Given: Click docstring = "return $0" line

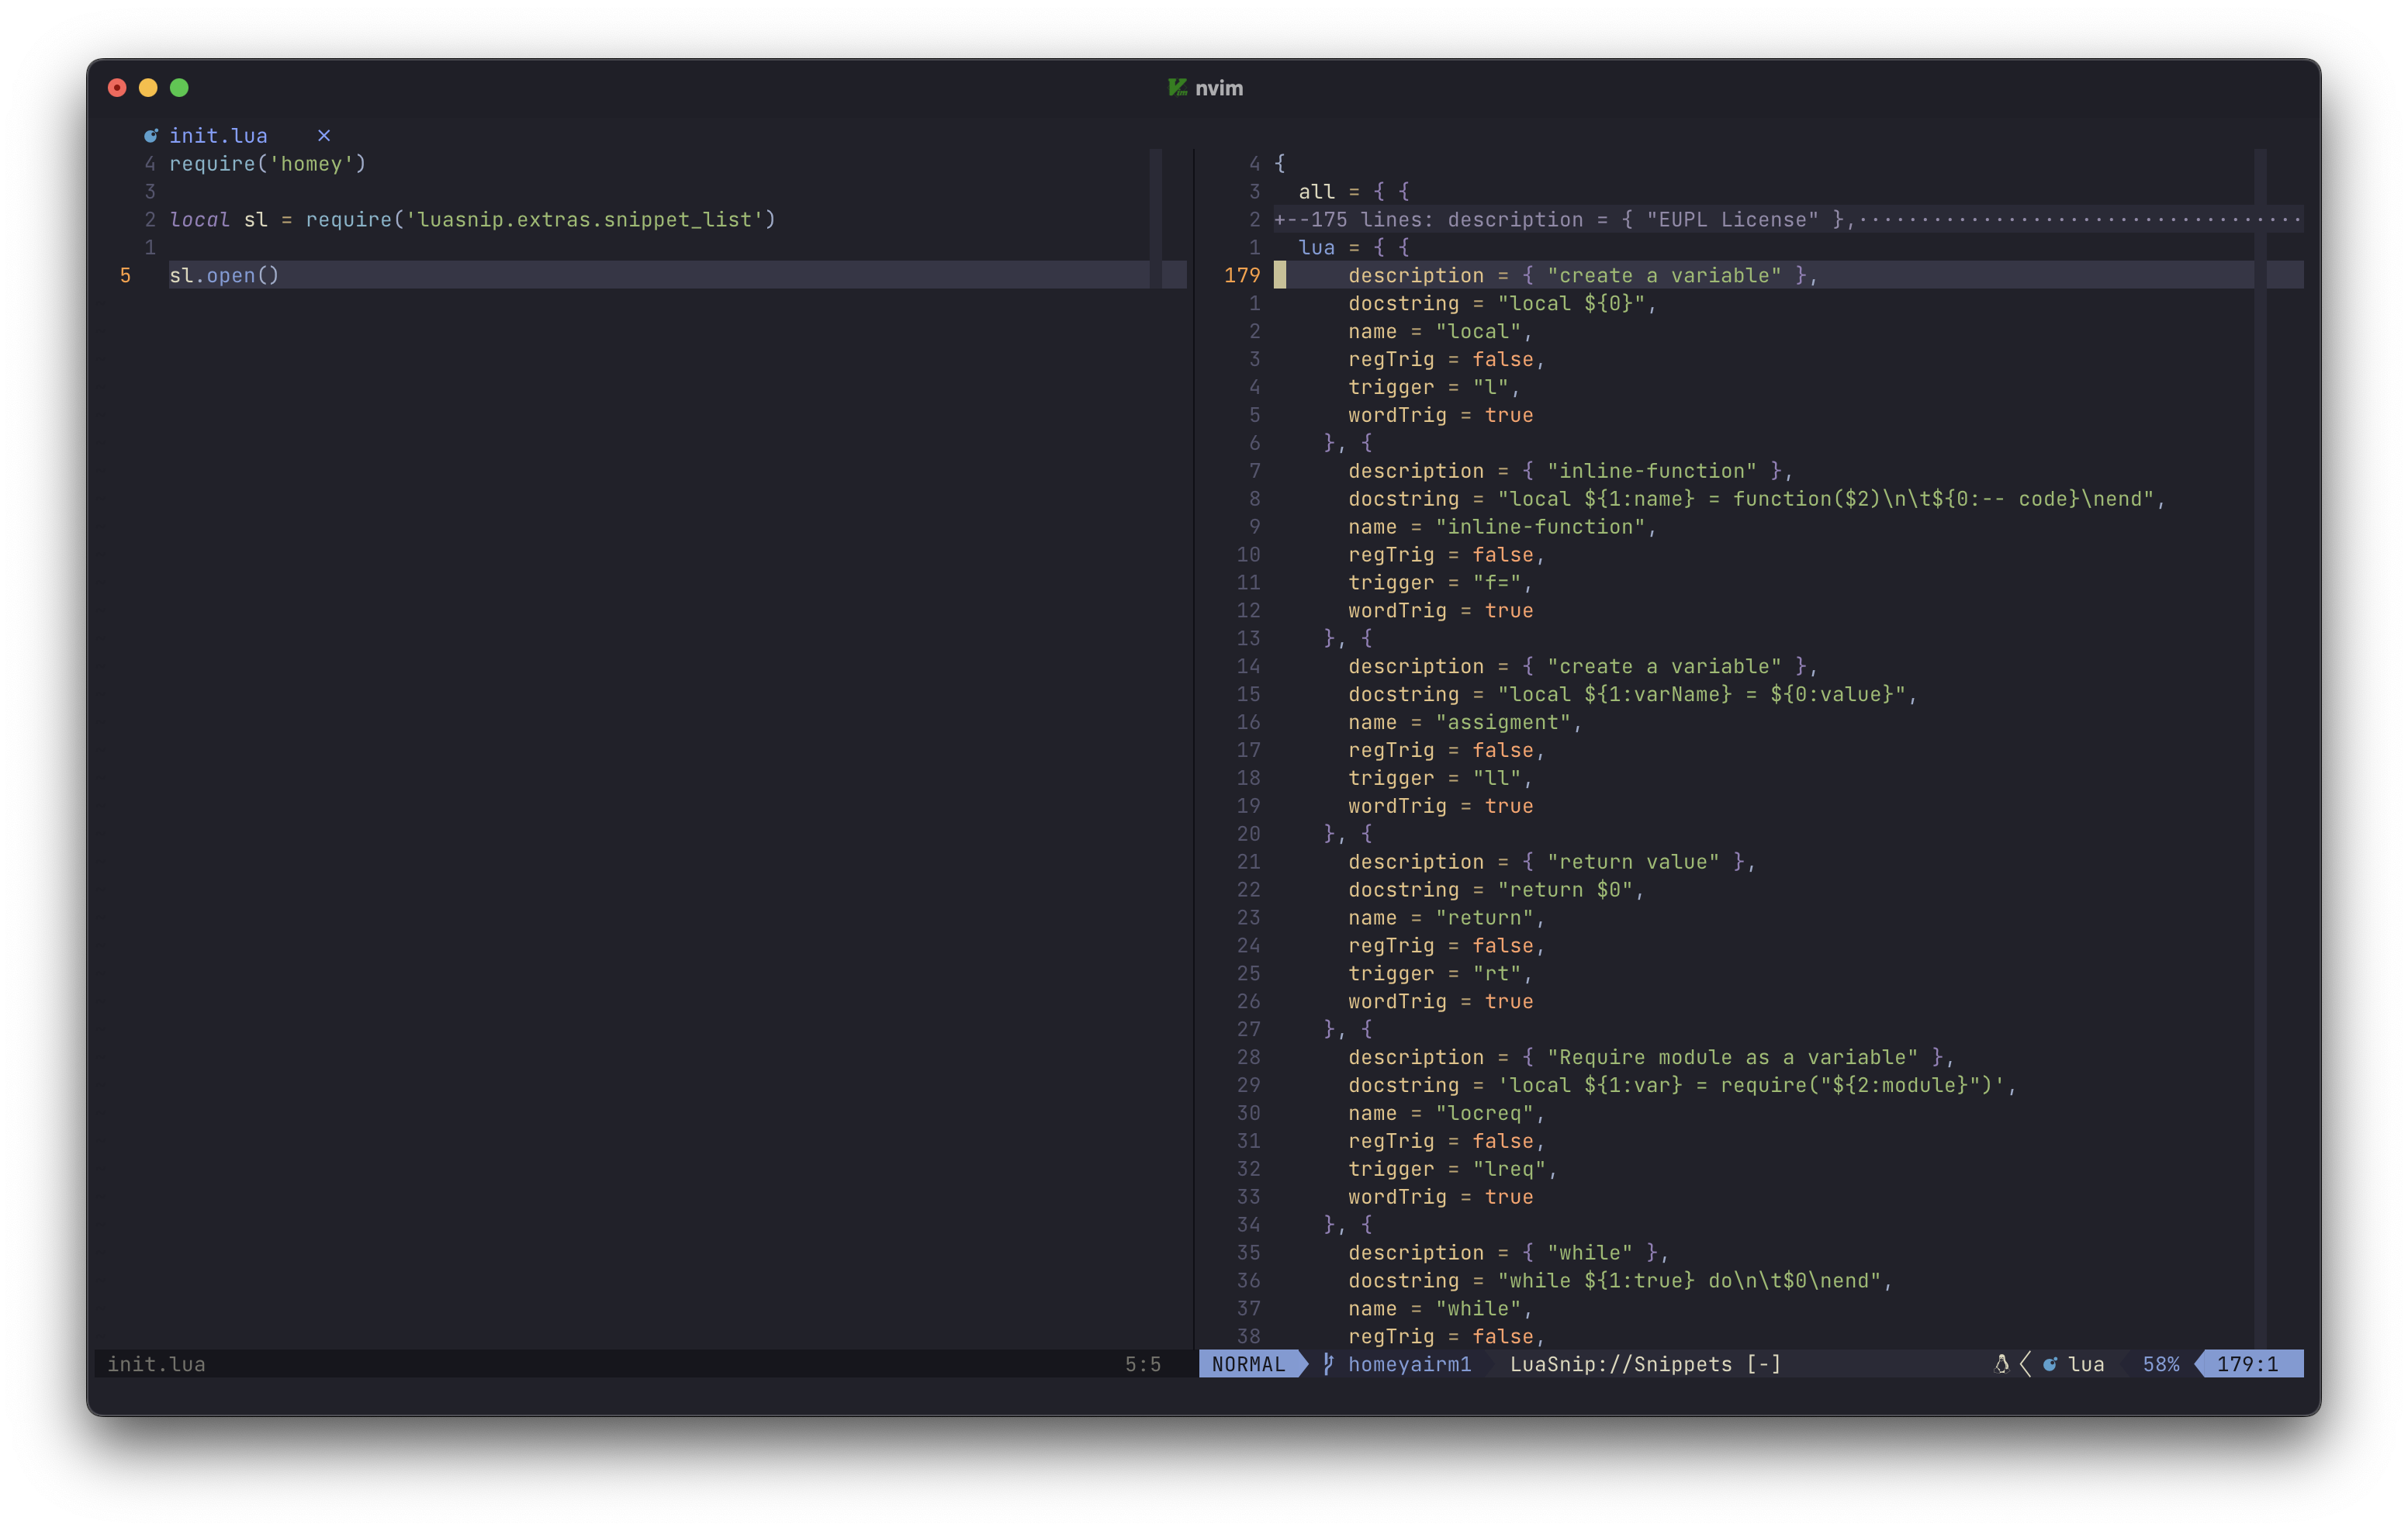Looking at the screenshot, I should [x=1496, y=890].
